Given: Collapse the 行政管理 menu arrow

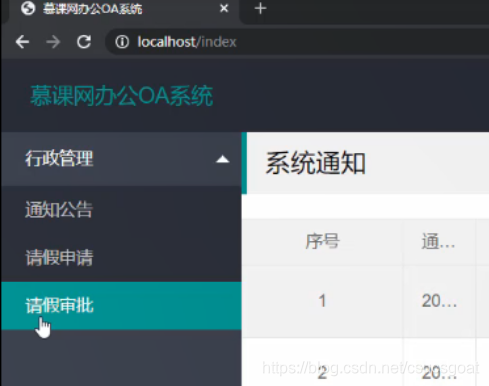Looking at the screenshot, I should [x=222, y=160].
